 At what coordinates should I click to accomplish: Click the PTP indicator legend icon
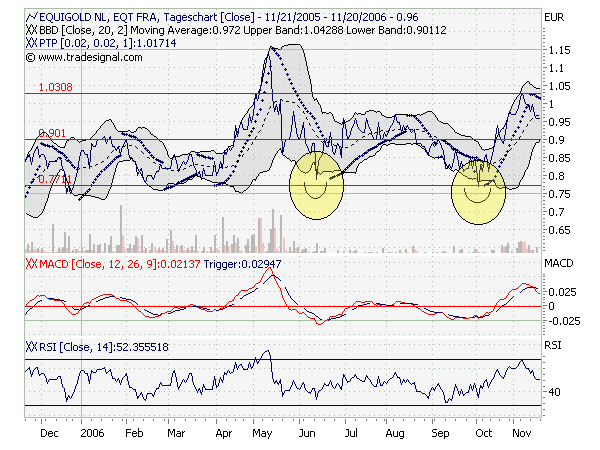coord(30,44)
